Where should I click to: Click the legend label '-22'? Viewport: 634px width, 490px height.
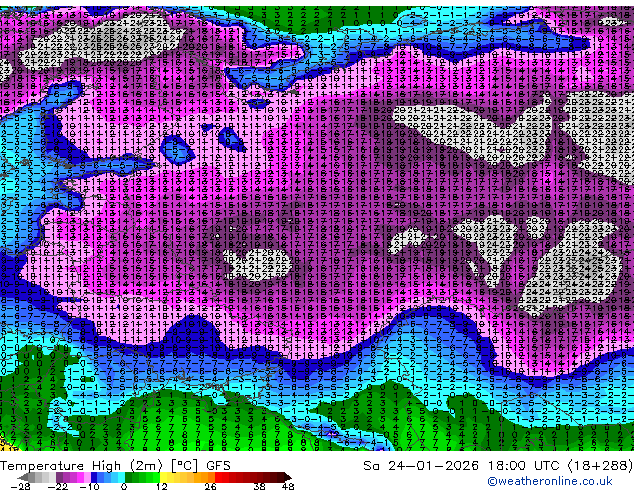tap(58, 486)
